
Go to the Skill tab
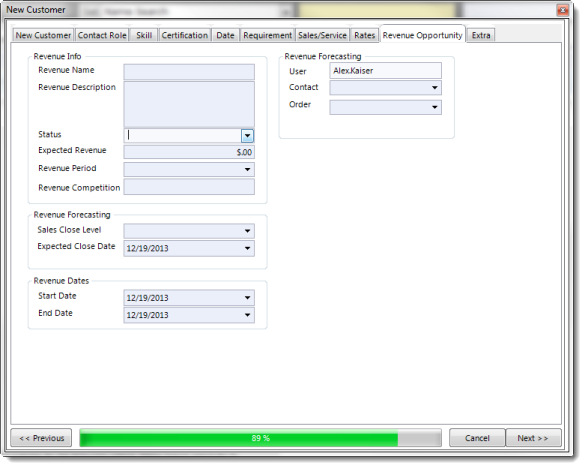click(x=144, y=35)
